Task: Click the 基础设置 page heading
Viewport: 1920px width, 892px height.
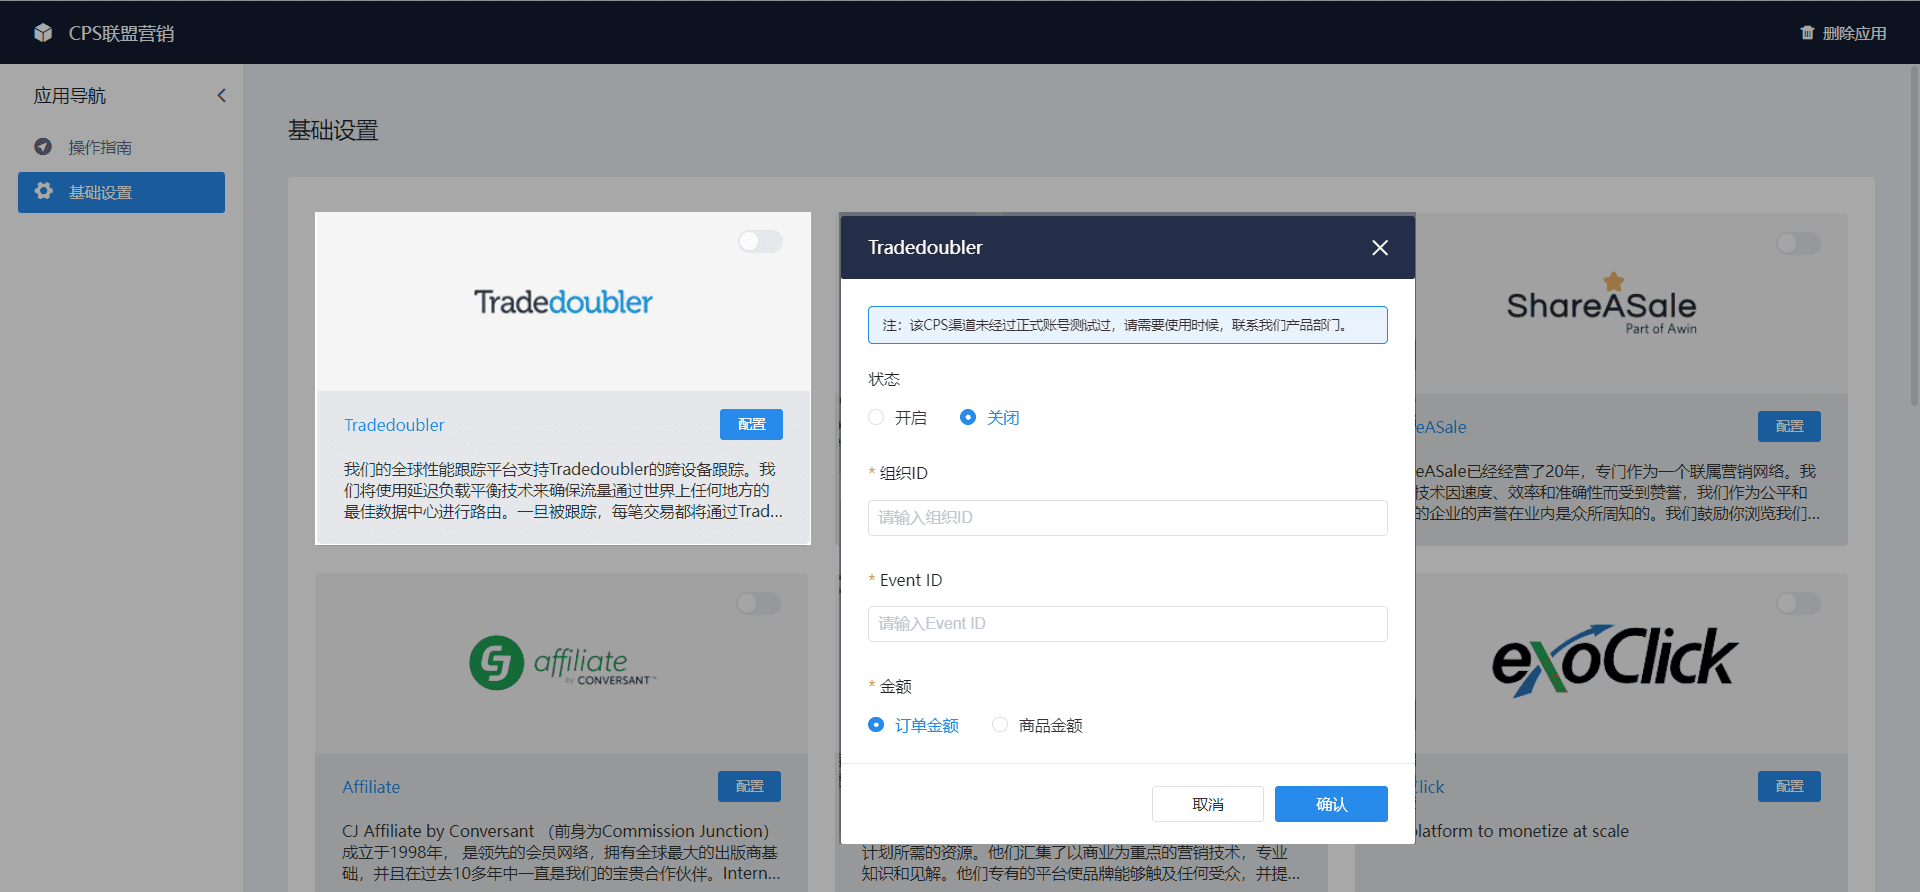Action: point(333,130)
